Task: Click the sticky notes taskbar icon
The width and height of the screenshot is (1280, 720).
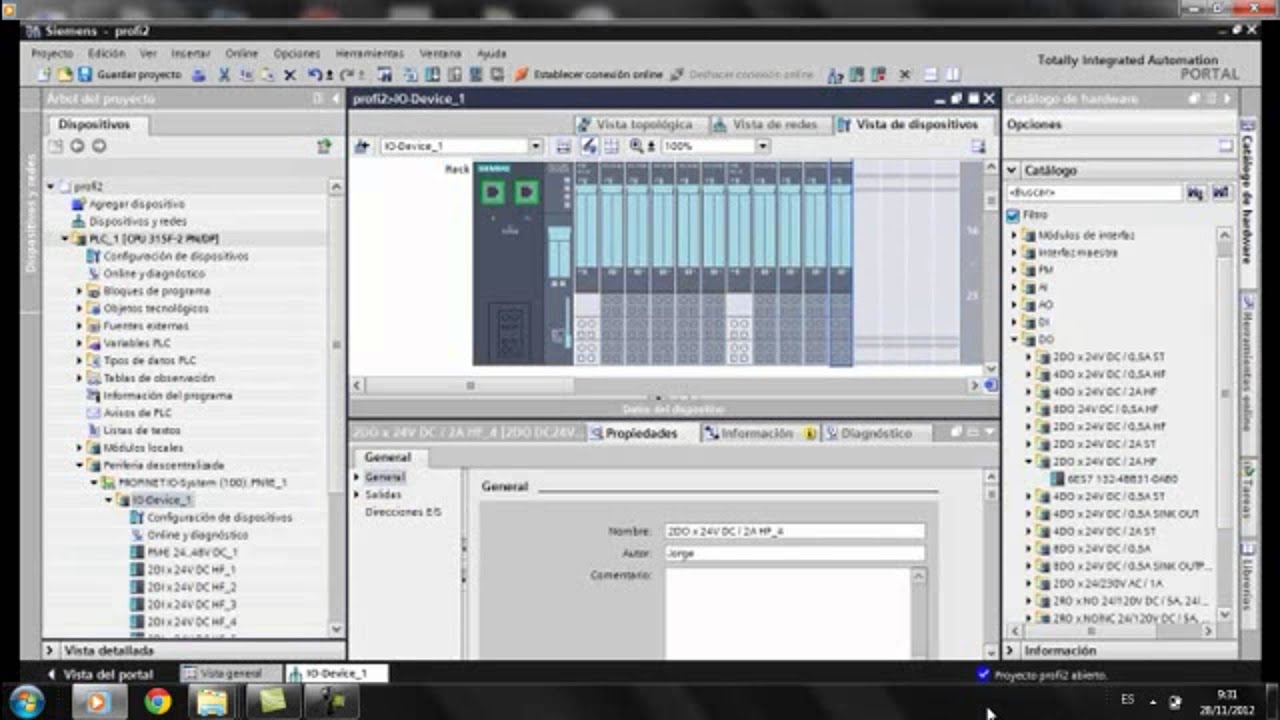Action: pyautogui.click(x=272, y=702)
